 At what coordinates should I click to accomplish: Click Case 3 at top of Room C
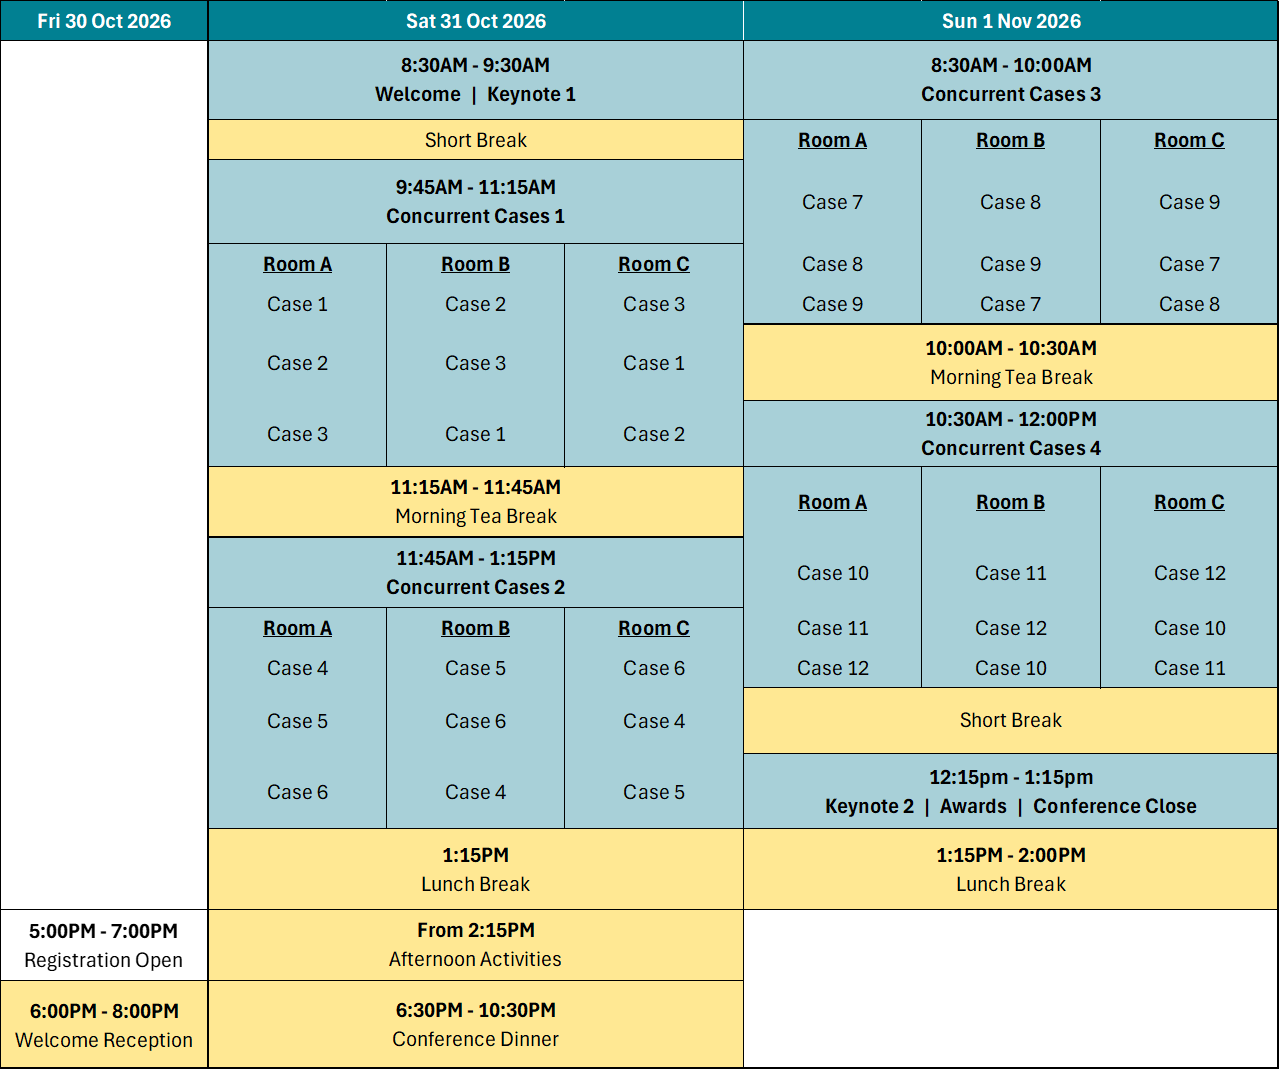point(654,304)
